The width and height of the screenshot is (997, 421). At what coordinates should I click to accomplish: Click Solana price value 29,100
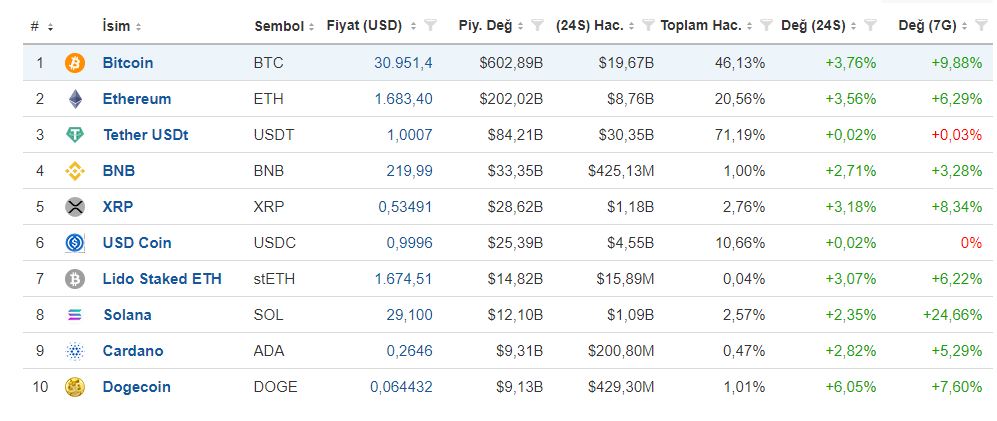pos(409,315)
